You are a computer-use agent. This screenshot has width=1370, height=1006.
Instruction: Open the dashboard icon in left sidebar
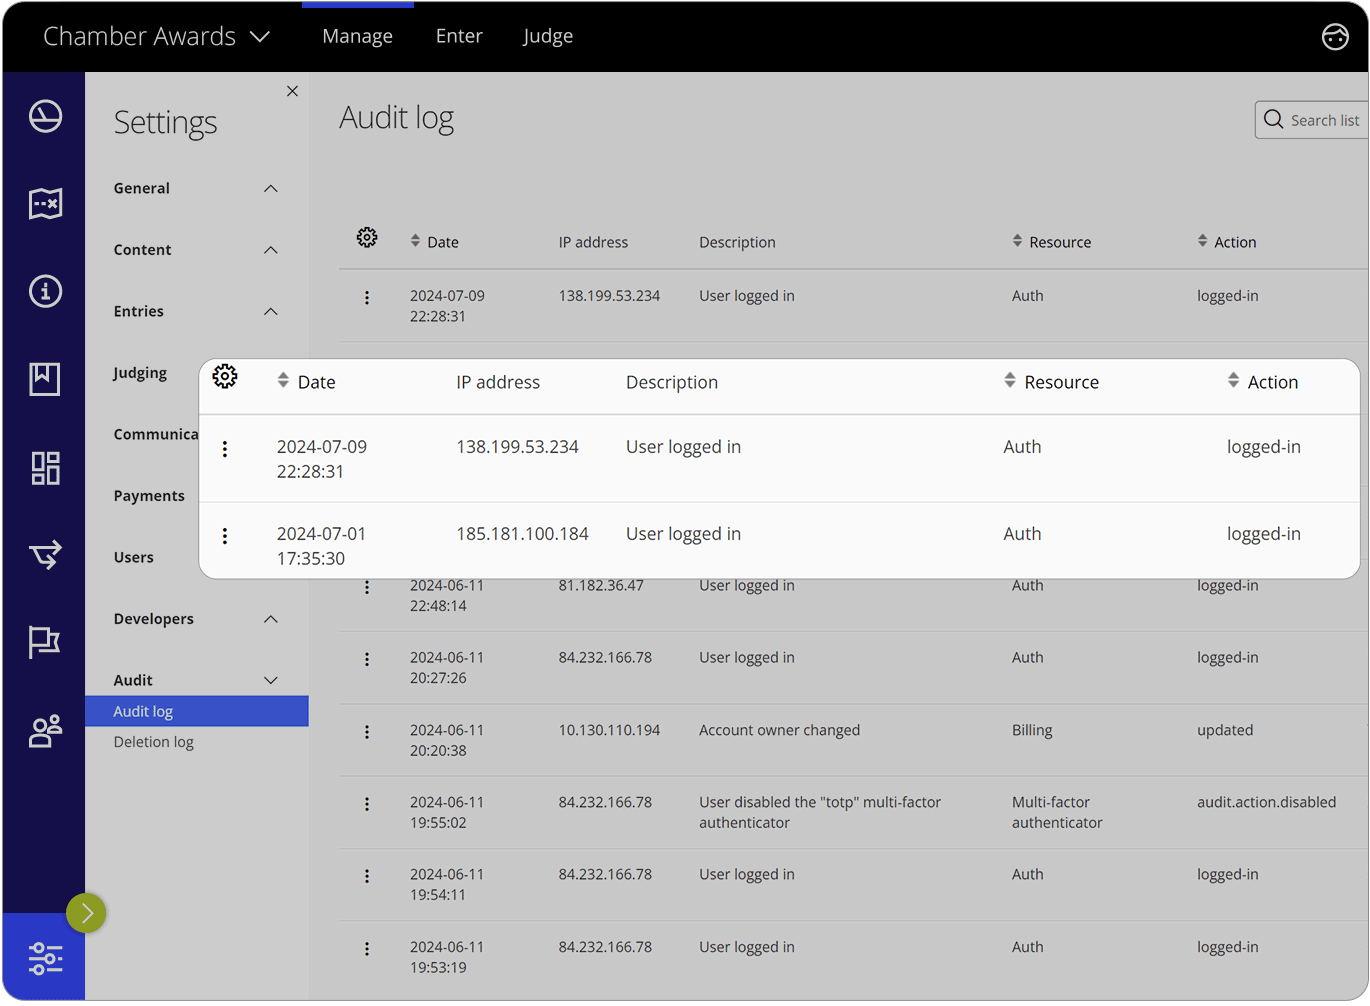pyautogui.click(x=45, y=117)
